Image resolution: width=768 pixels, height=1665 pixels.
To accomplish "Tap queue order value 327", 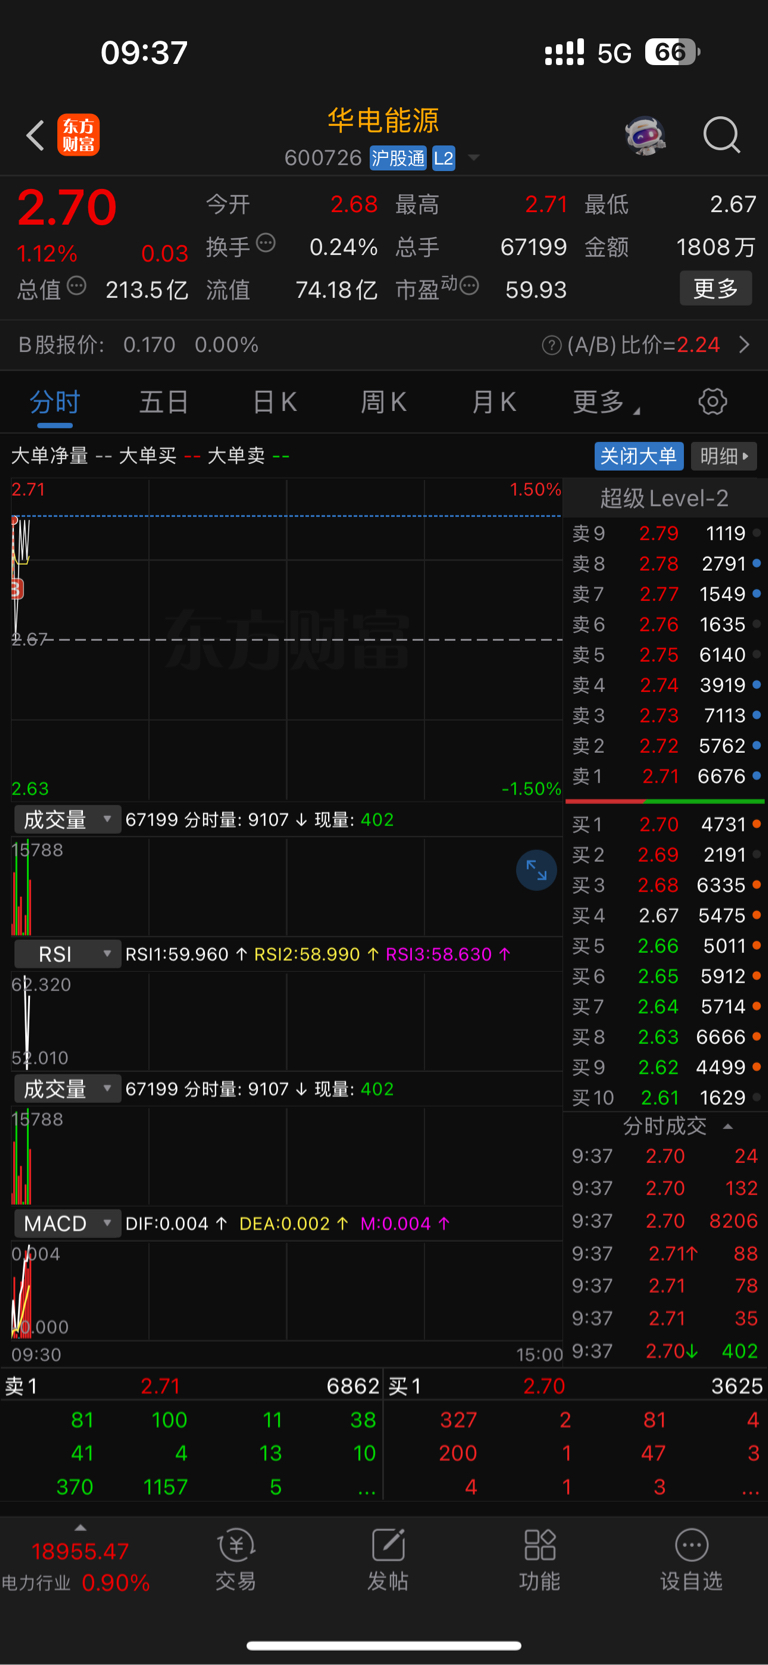I will pos(458,1420).
